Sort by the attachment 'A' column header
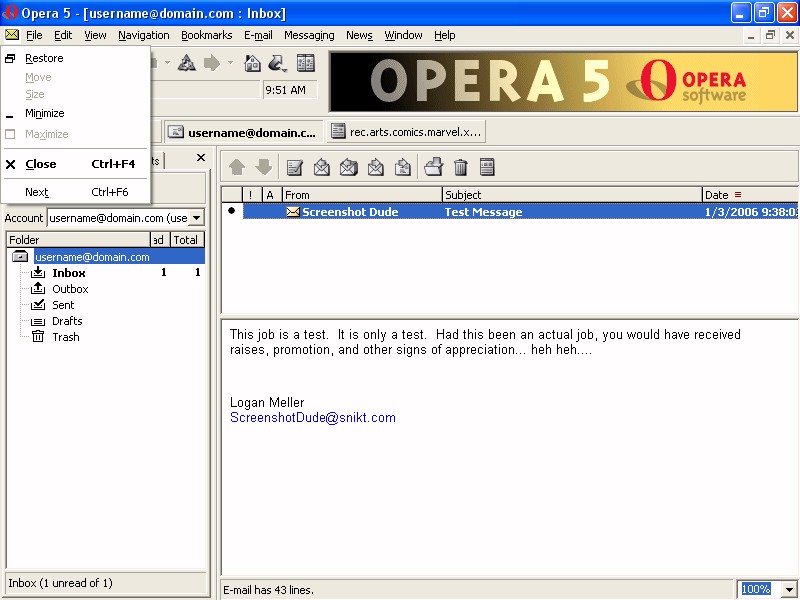 [272, 194]
